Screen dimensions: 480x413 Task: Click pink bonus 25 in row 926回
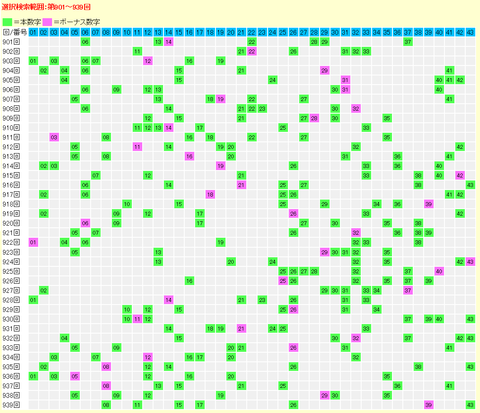point(283,281)
